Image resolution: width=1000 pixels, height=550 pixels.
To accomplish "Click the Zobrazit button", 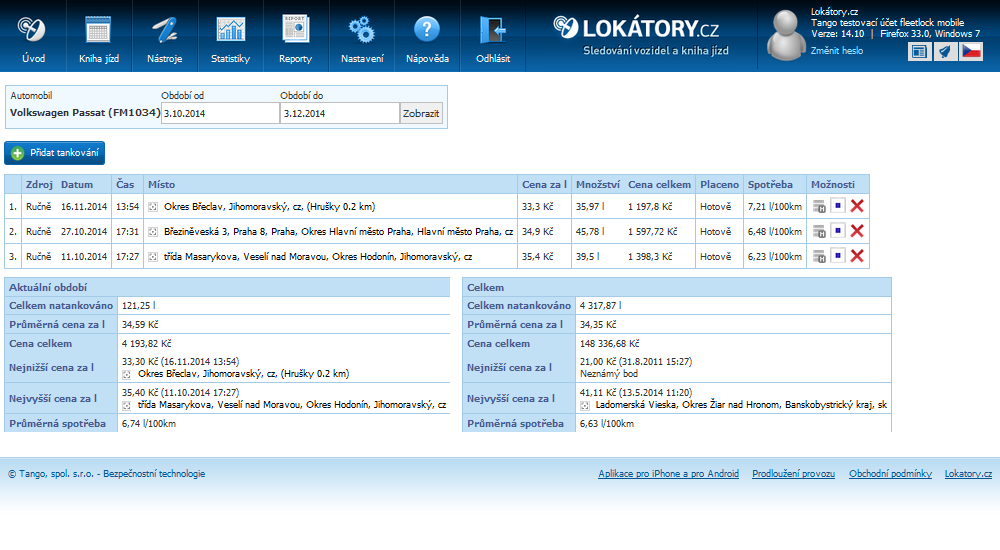I will tap(421, 114).
